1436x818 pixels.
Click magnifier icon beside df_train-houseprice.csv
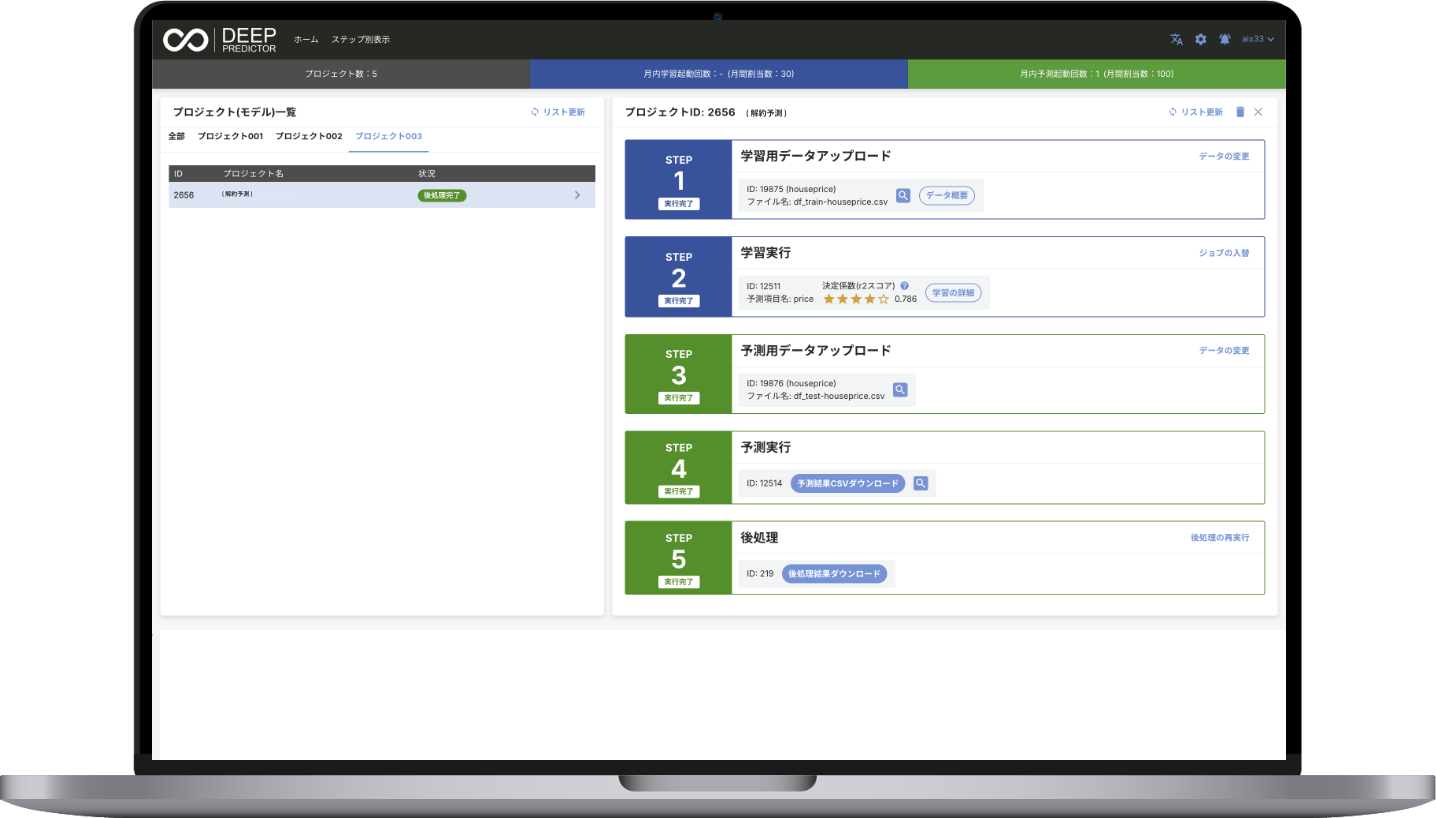902,196
